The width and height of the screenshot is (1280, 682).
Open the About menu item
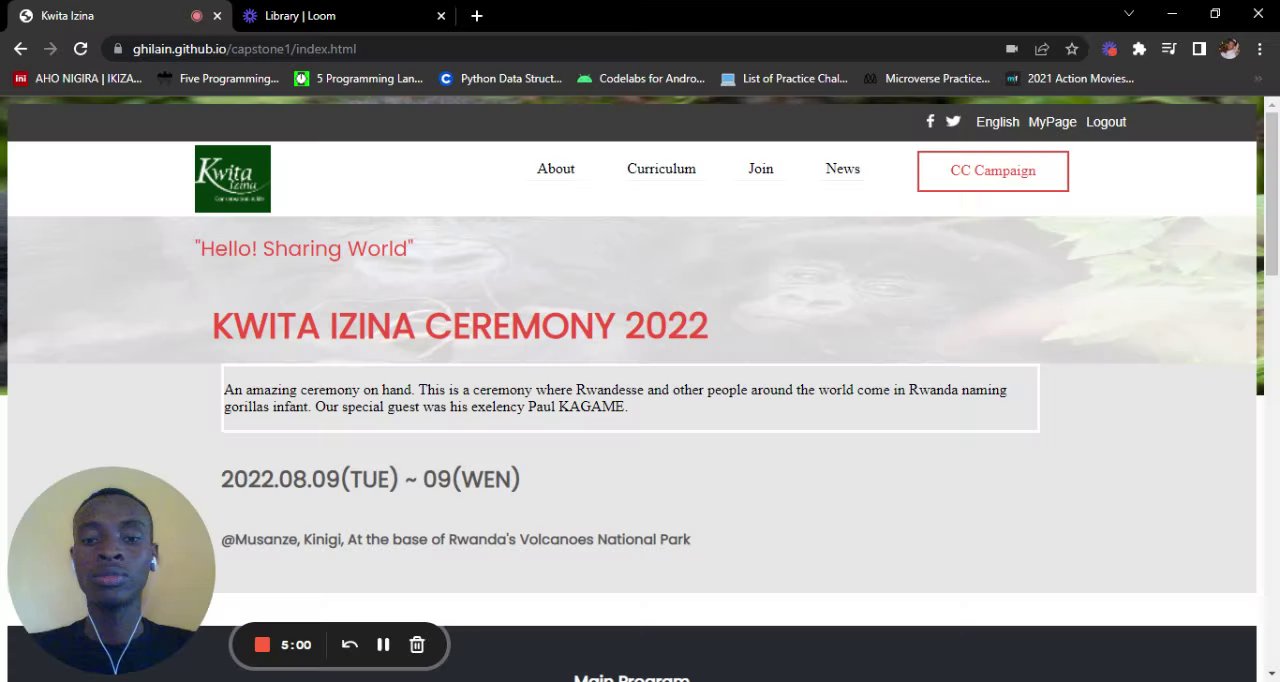(x=556, y=169)
